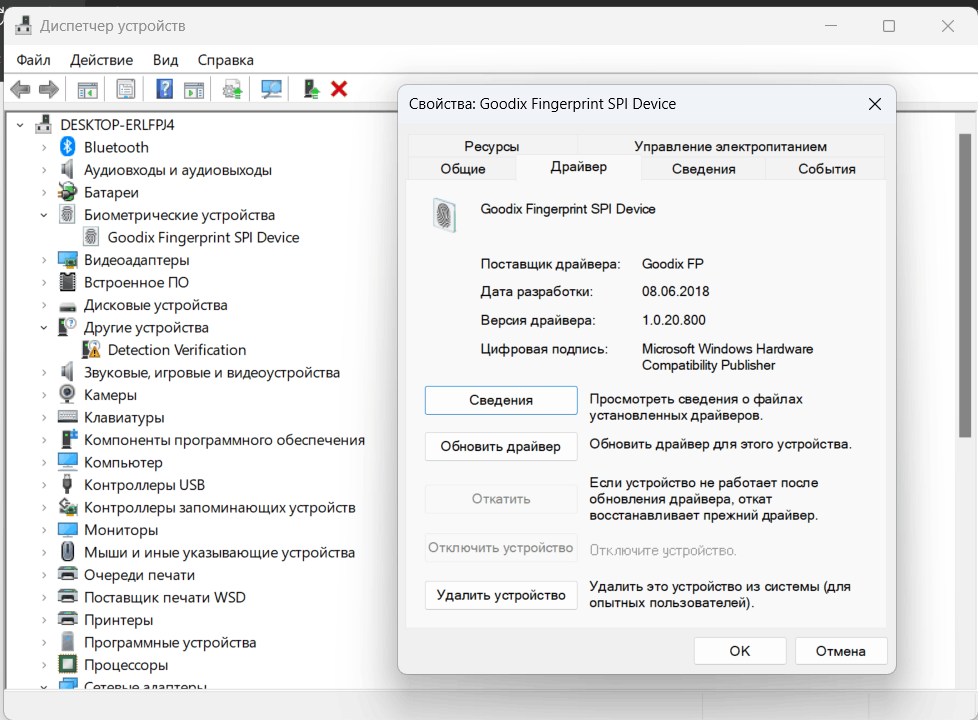Click the add driver green arrow toolbar icon
This screenshot has width=978, height=720.
point(311,89)
